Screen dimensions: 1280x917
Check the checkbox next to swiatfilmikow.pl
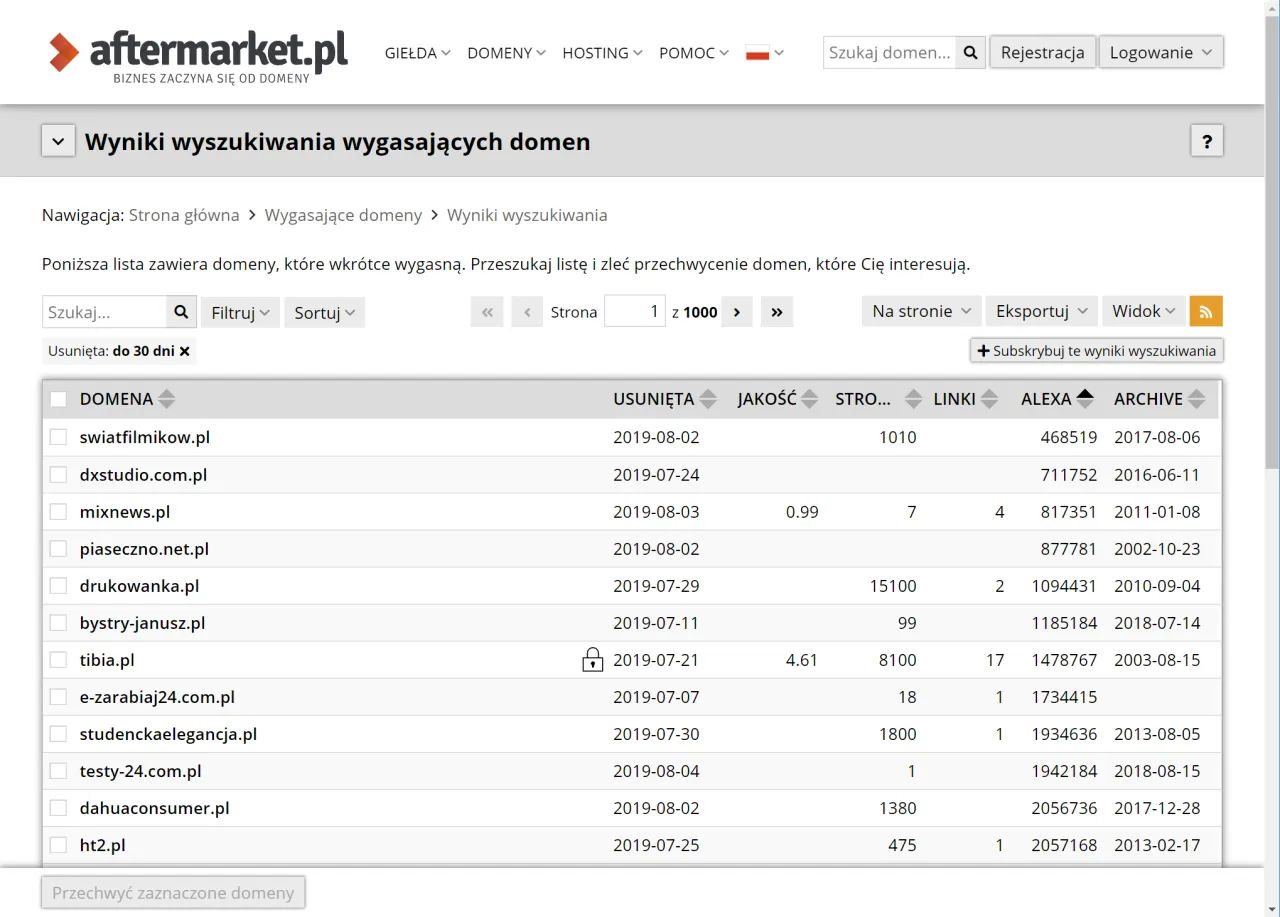[x=58, y=437]
